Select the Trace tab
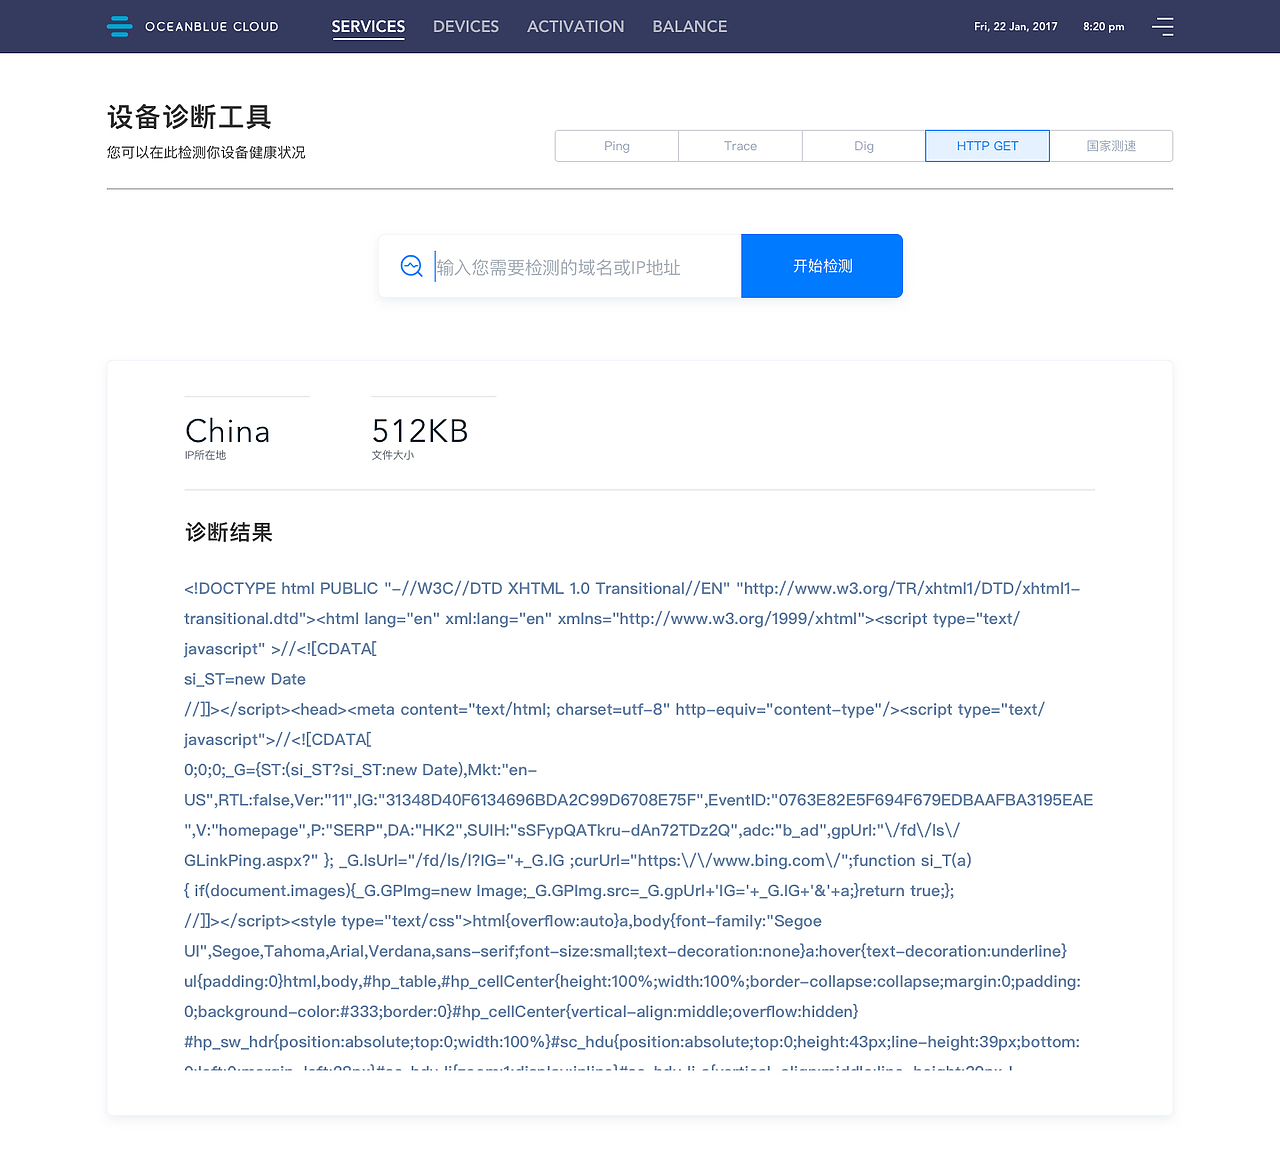1280x1154 pixels. pos(740,146)
